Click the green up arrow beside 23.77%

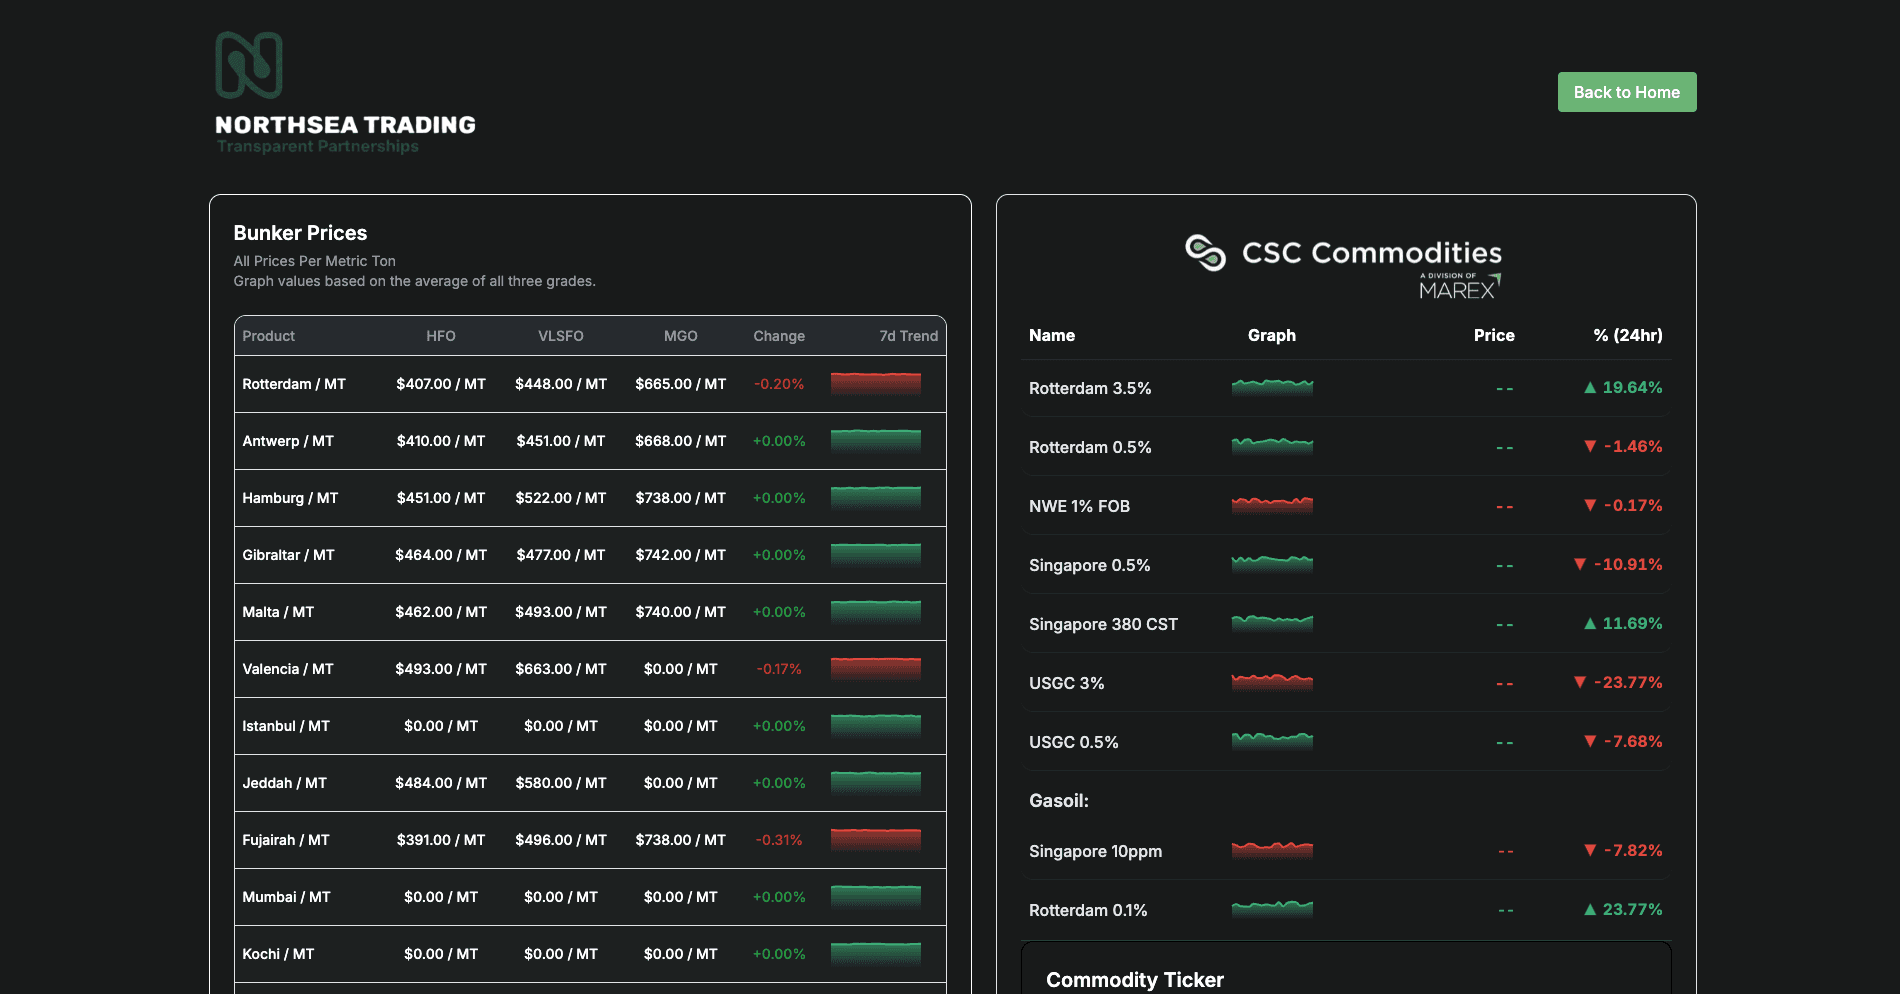[x=1590, y=909]
